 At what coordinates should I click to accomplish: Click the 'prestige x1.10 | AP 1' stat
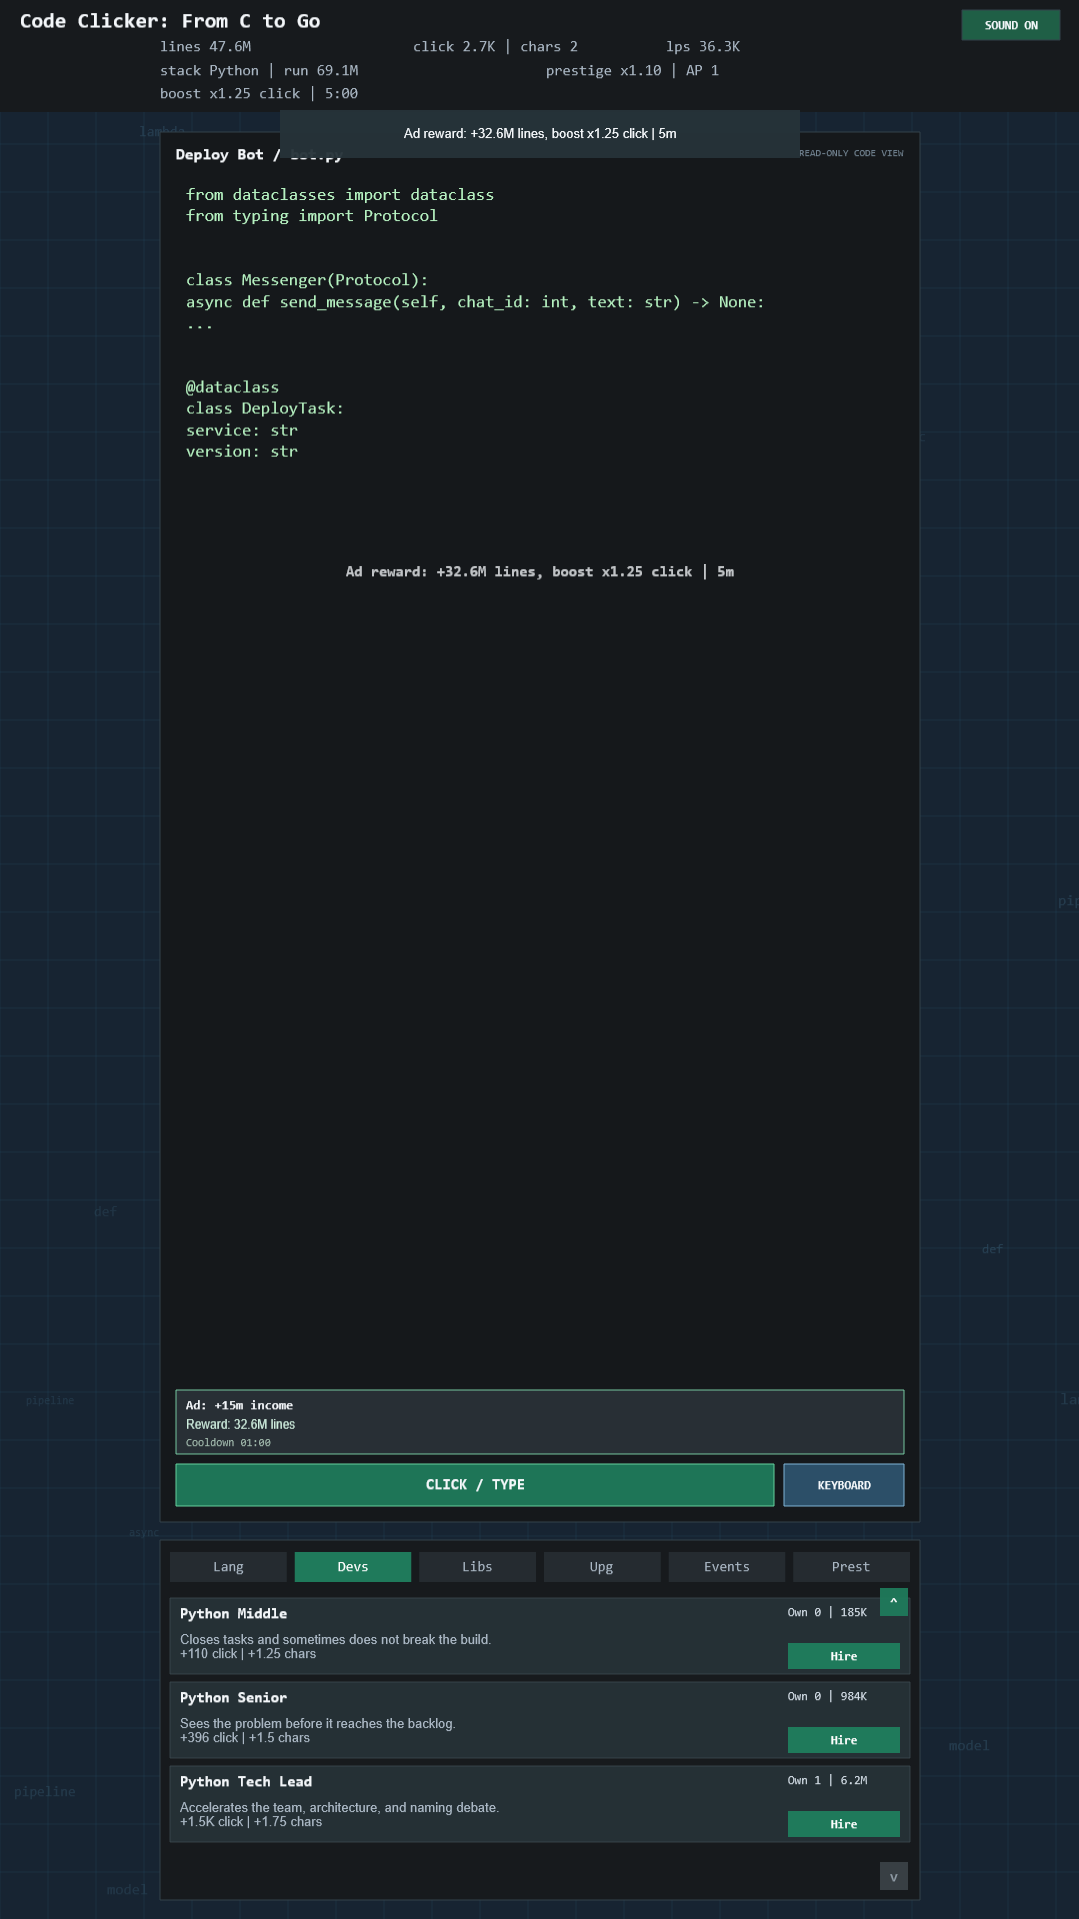pos(632,71)
